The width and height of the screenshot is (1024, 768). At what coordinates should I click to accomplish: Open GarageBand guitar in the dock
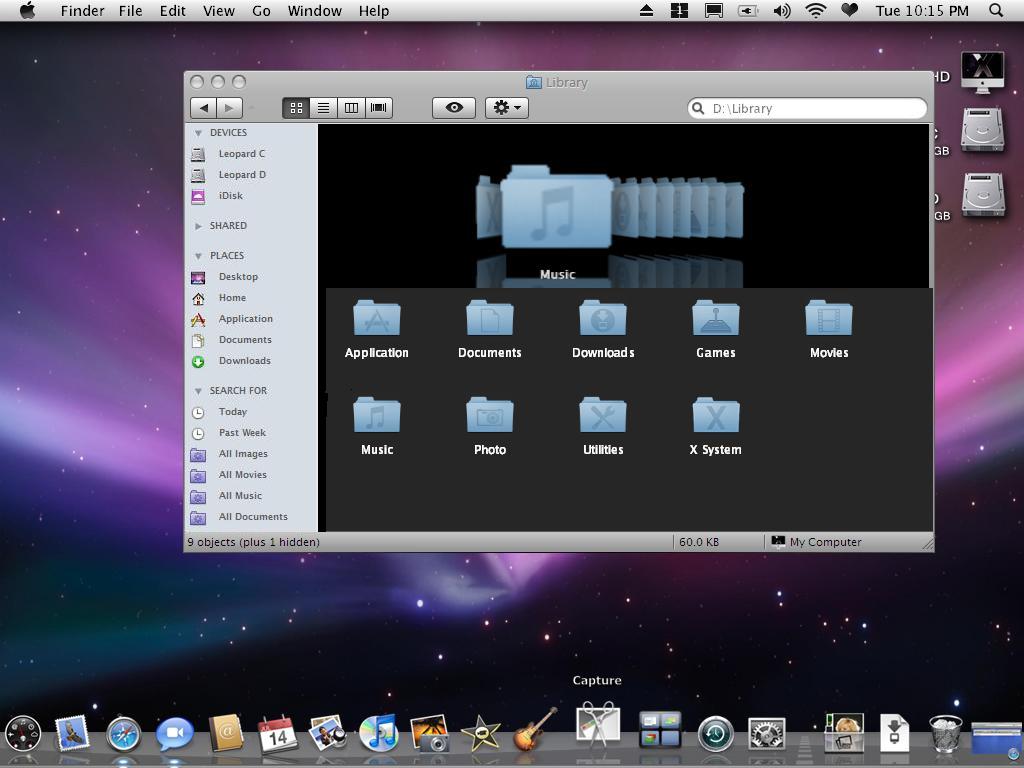pyautogui.click(x=536, y=730)
